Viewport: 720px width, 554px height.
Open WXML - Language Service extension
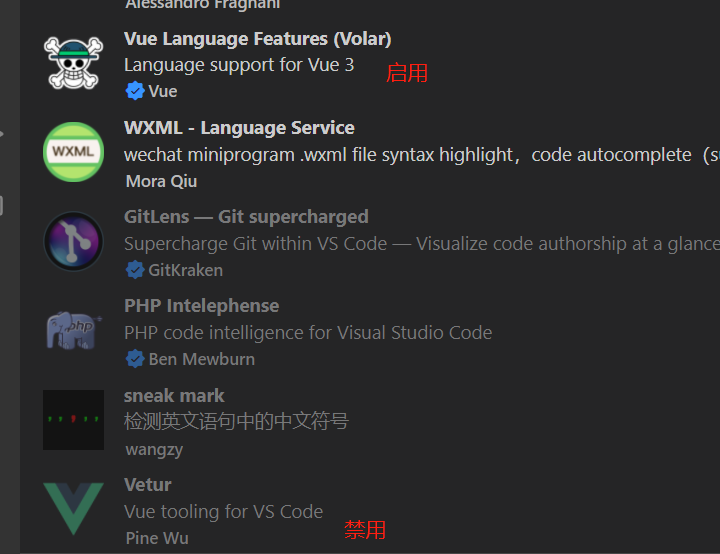coord(239,128)
